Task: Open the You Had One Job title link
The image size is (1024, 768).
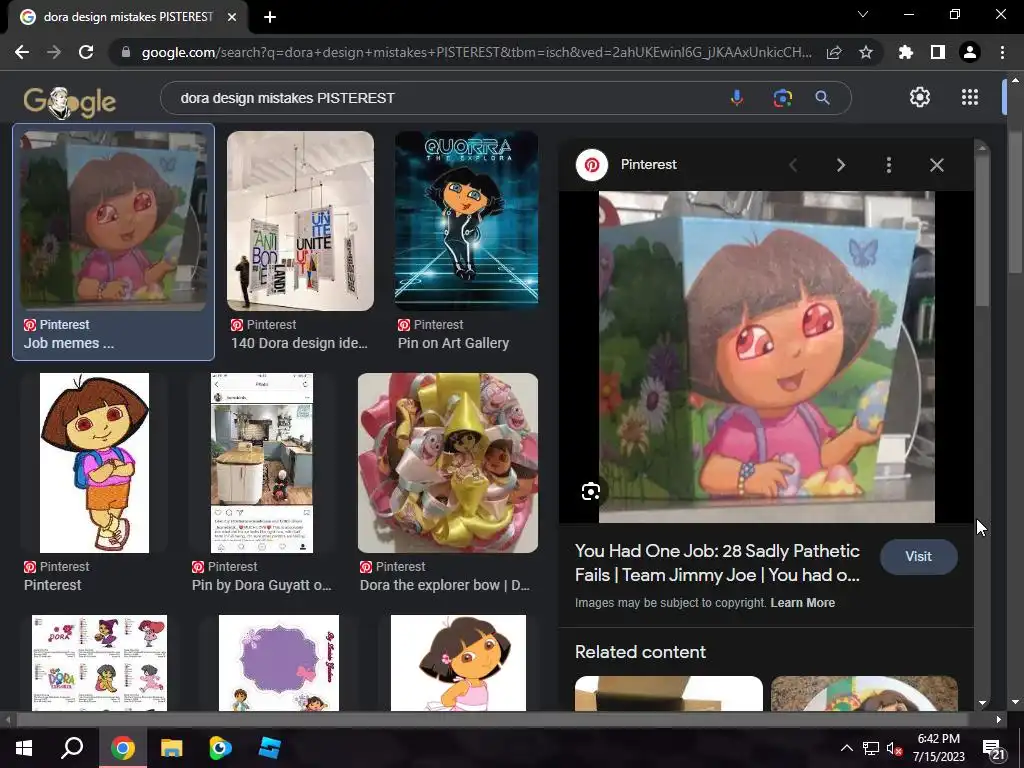Action: coord(717,563)
